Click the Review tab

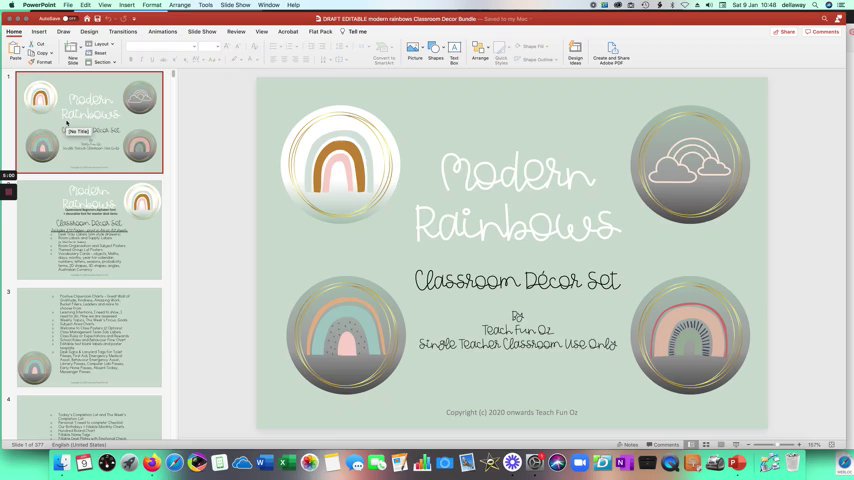(x=236, y=32)
